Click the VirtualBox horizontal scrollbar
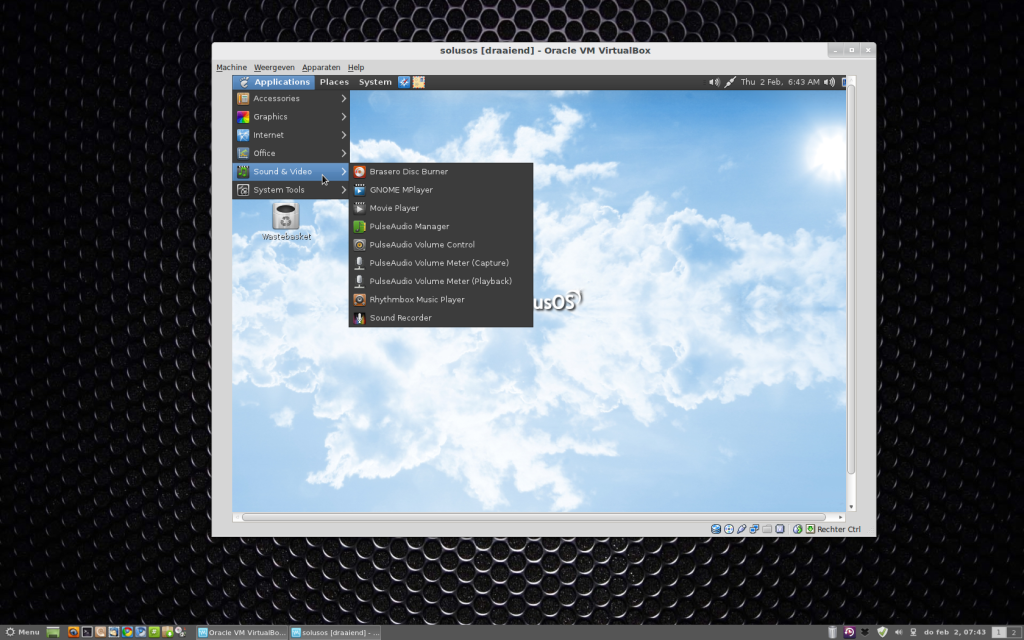 [x=534, y=517]
